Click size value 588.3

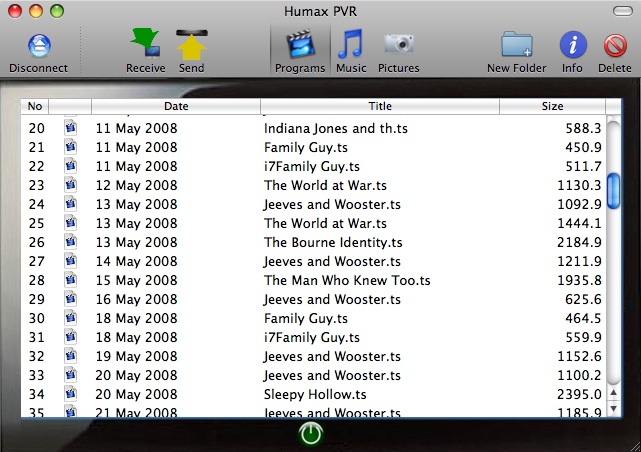coord(583,128)
